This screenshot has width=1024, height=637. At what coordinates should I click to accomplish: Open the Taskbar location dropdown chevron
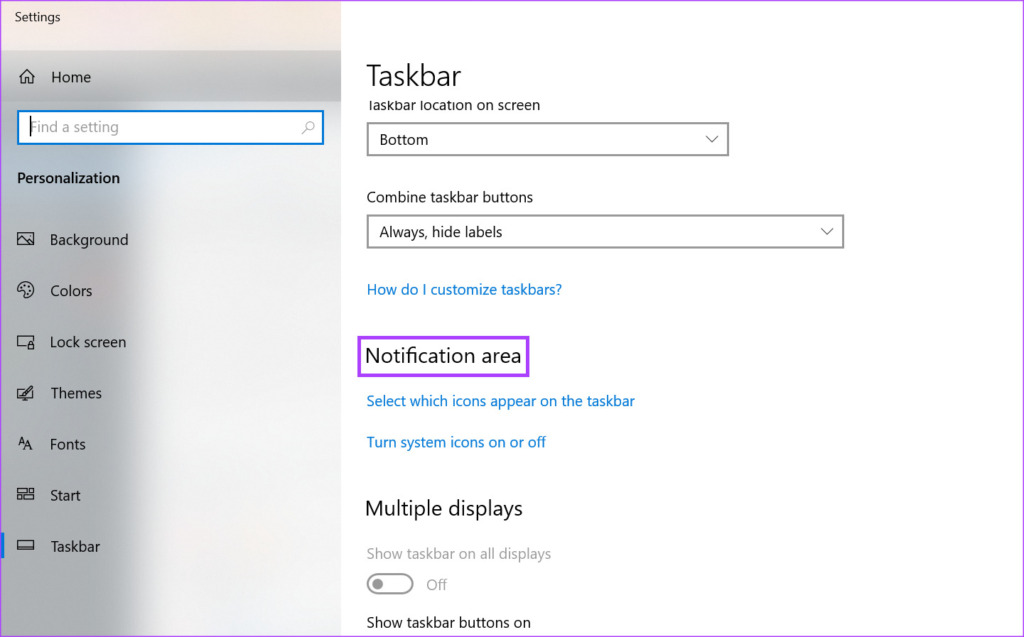(x=711, y=139)
